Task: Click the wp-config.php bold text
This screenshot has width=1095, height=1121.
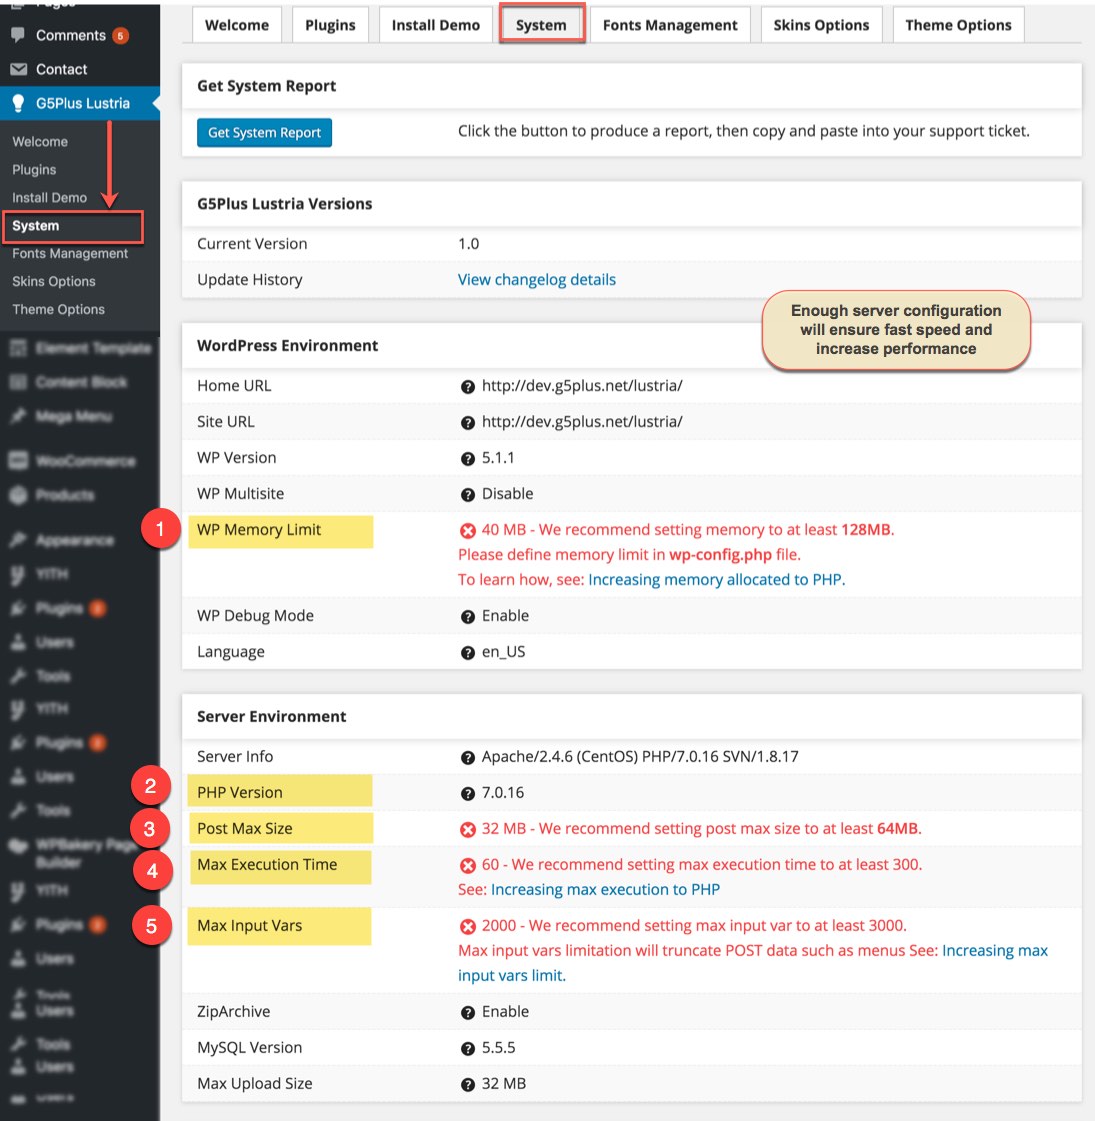Action: click(720, 555)
